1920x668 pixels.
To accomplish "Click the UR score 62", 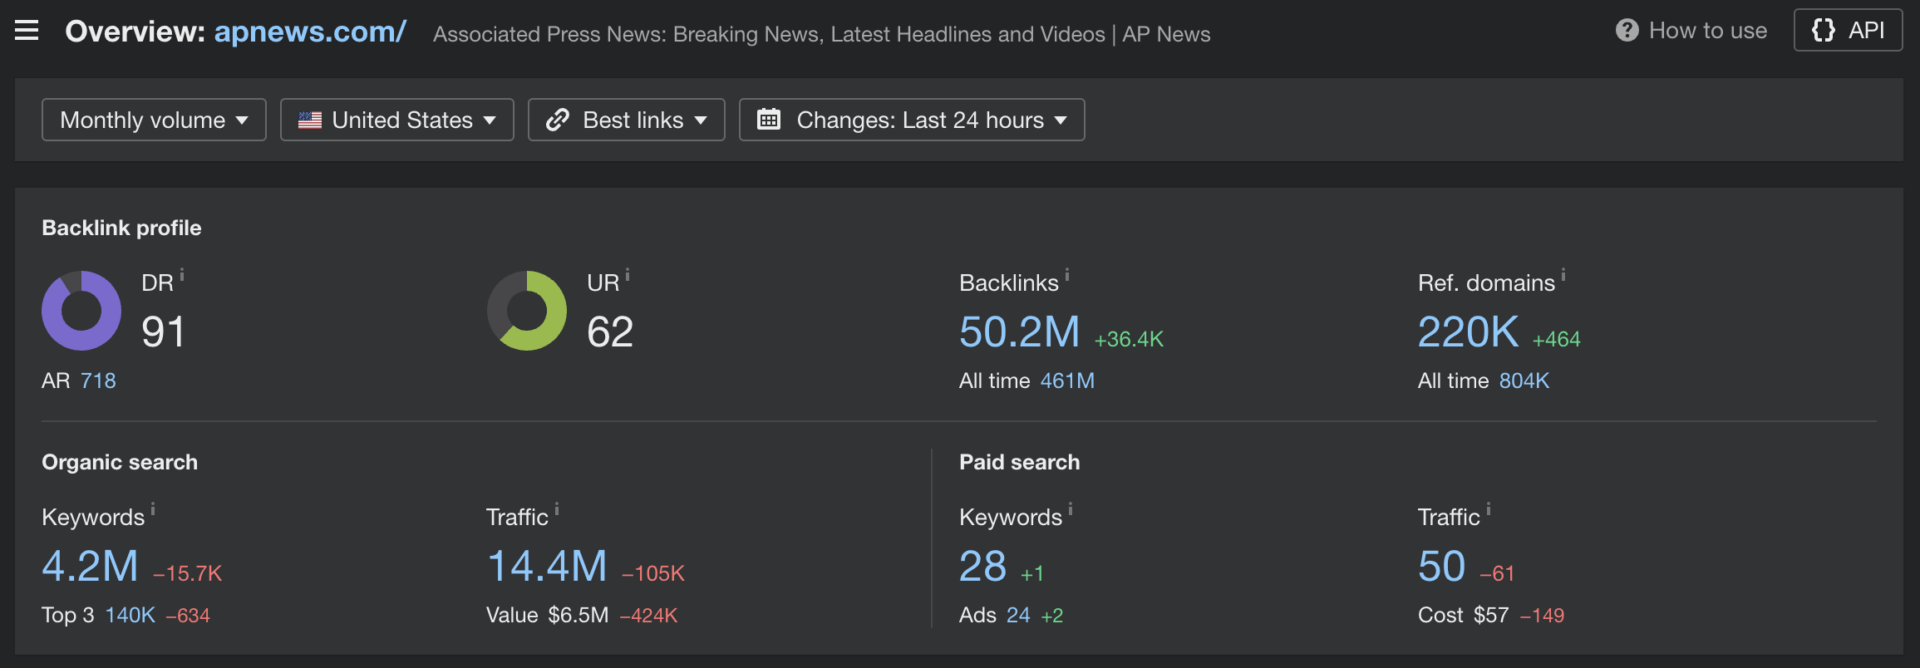I will (610, 332).
